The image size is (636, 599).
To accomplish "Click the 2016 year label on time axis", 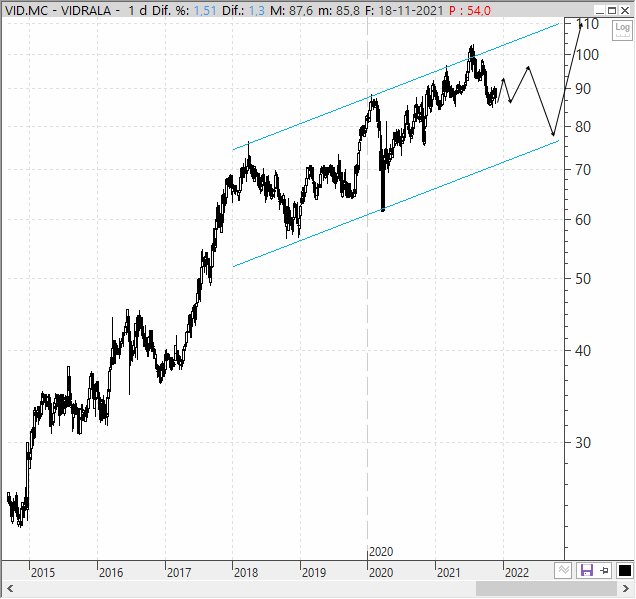I will click(111, 573).
